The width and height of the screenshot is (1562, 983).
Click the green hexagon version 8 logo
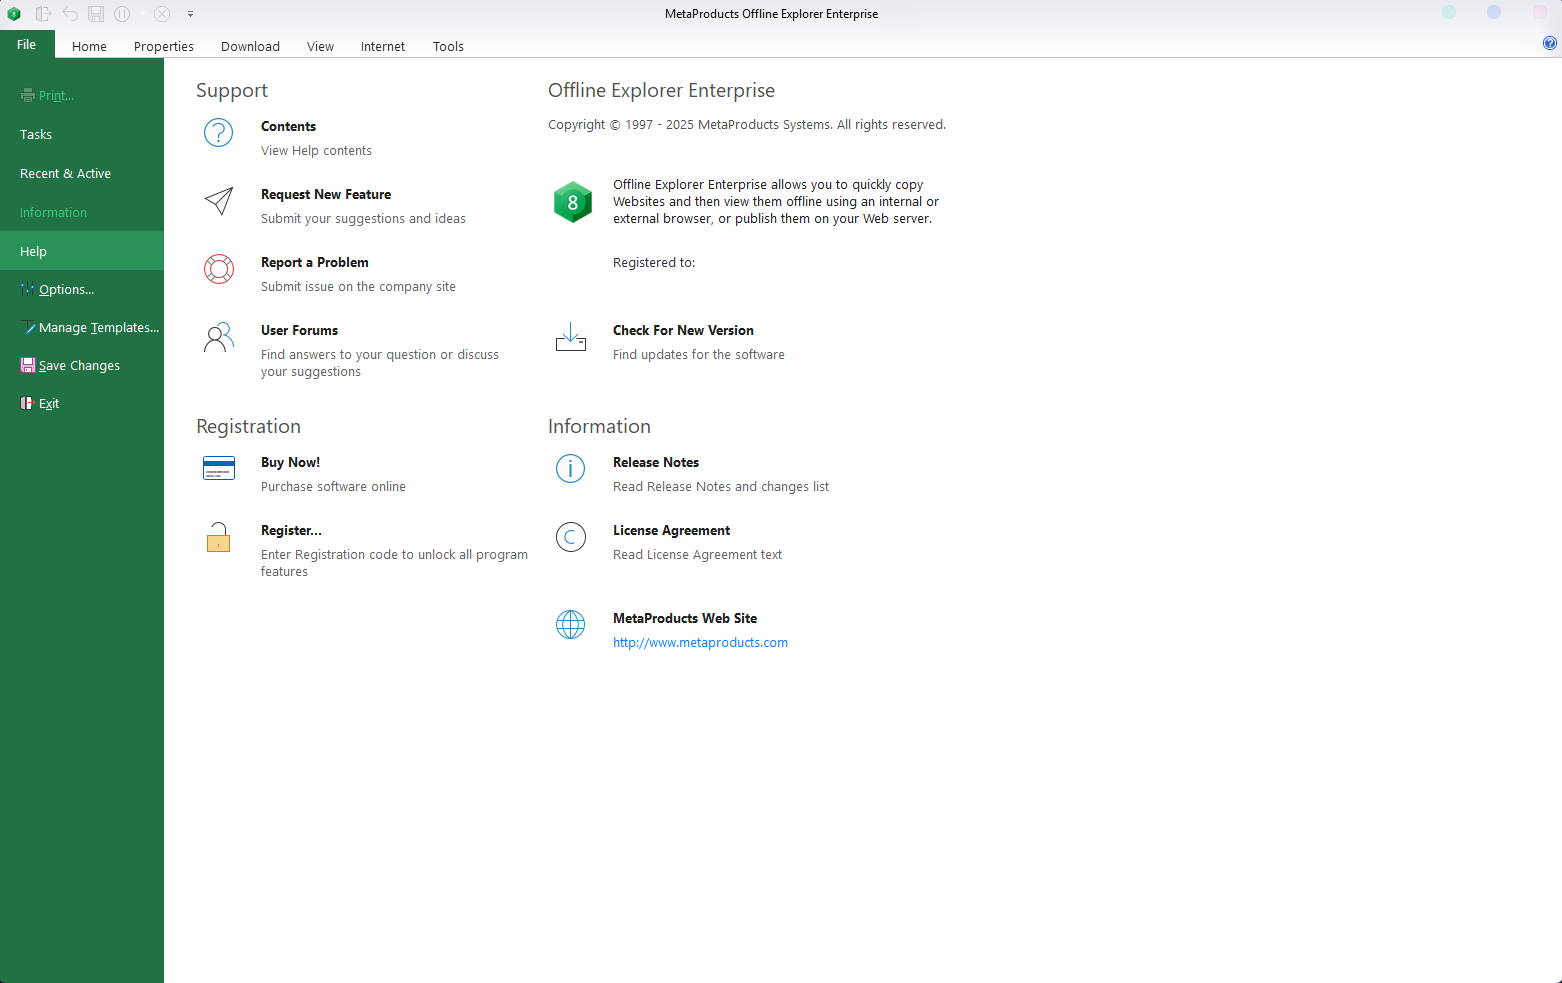coord(573,202)
